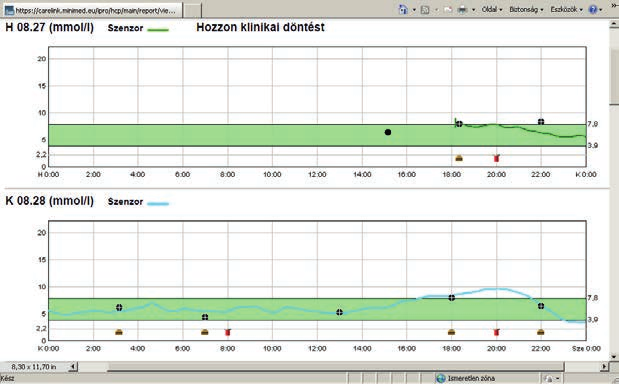Click the Read Mail icon
Screen dimensions: 619x384
tap(448, 9)
